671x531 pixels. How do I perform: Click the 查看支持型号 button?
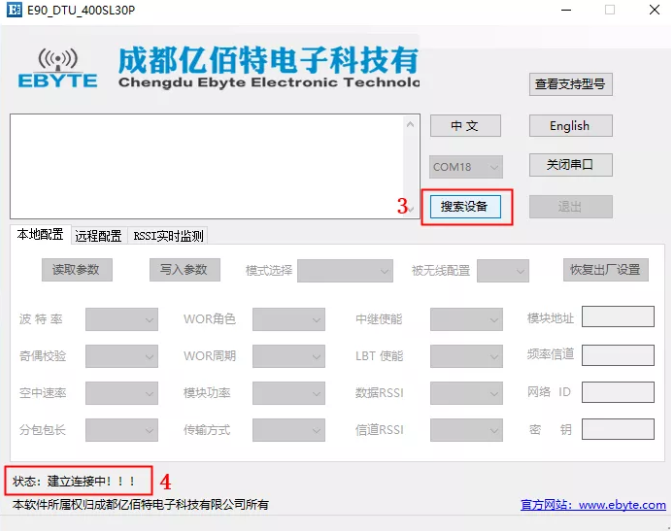[x=570, y=84]
